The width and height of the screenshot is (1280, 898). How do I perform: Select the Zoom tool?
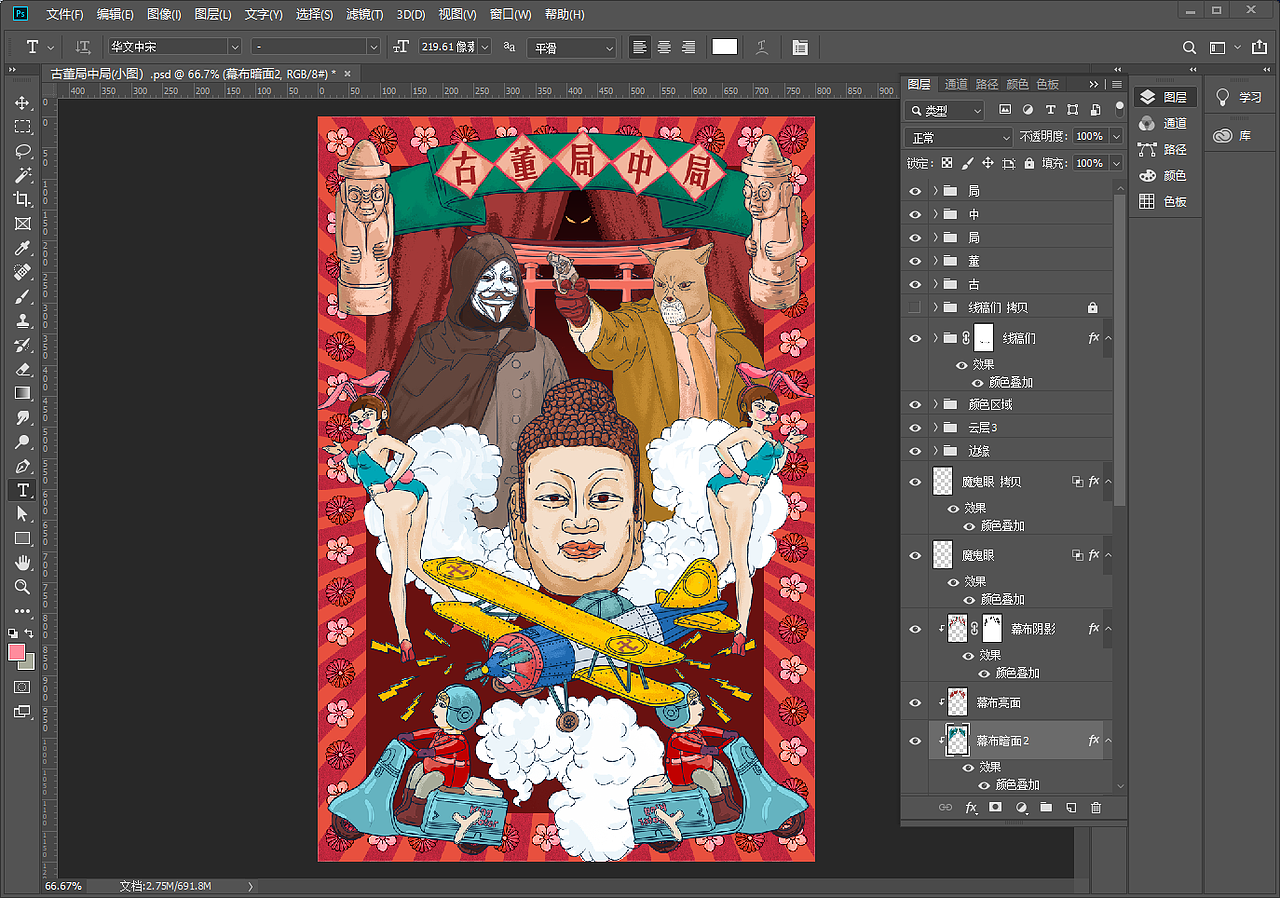point(22,587)
